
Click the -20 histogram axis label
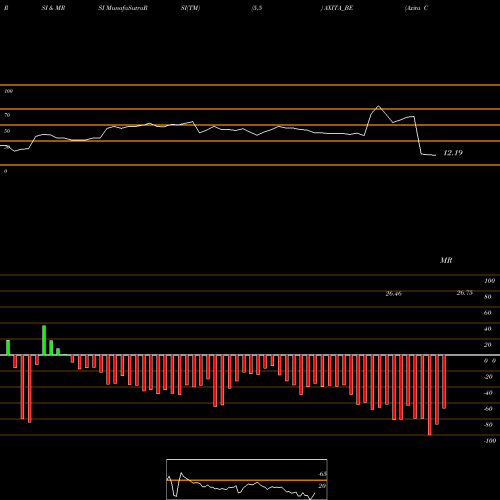pos(488,377)
